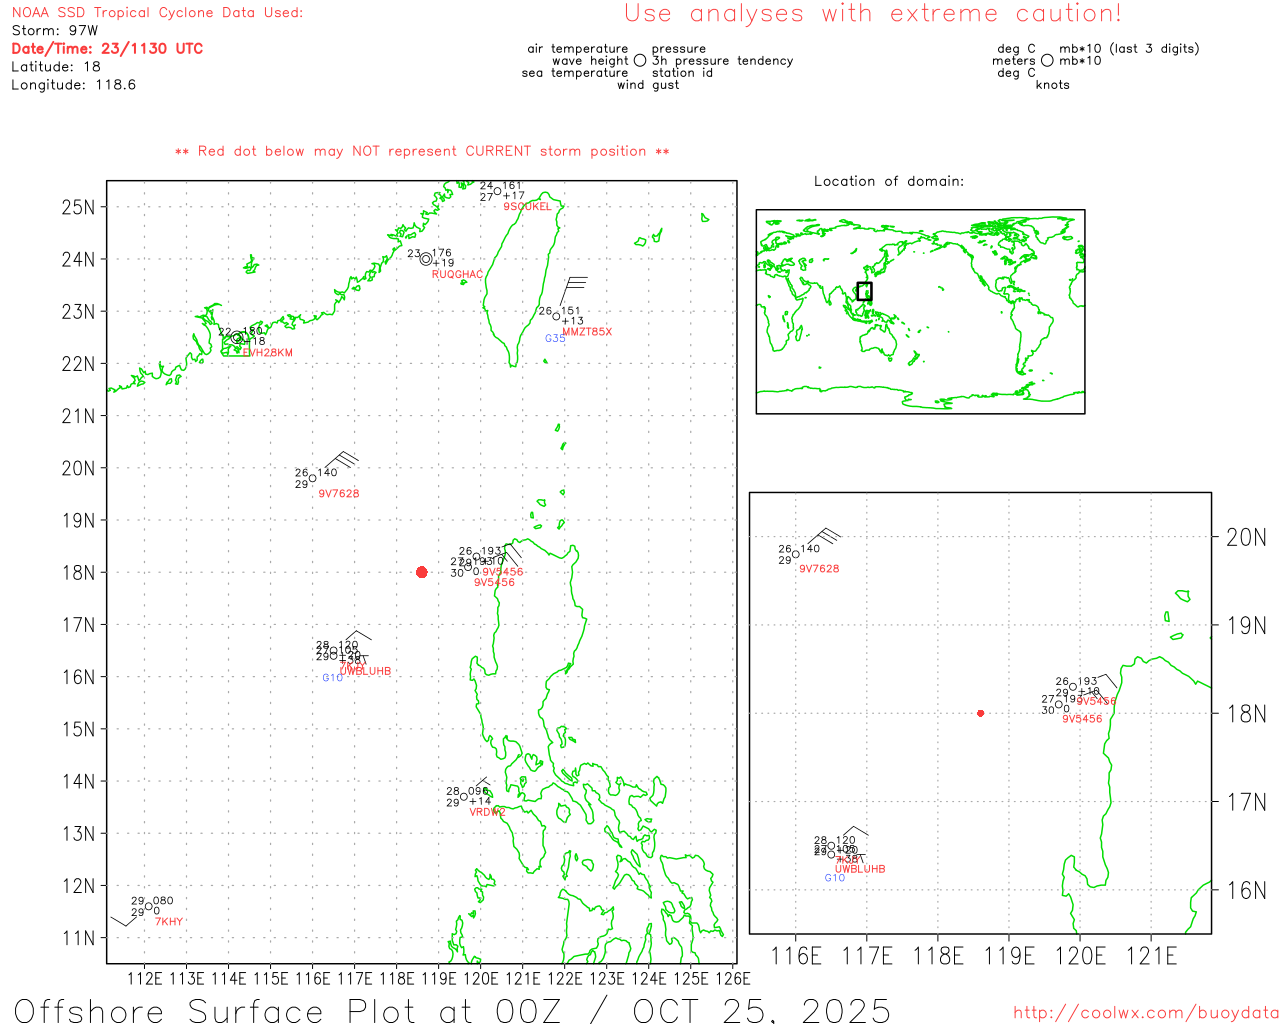The image size is (1280, 1024).
Task: Click the world map location thumbnail
Action: point(920,311)
